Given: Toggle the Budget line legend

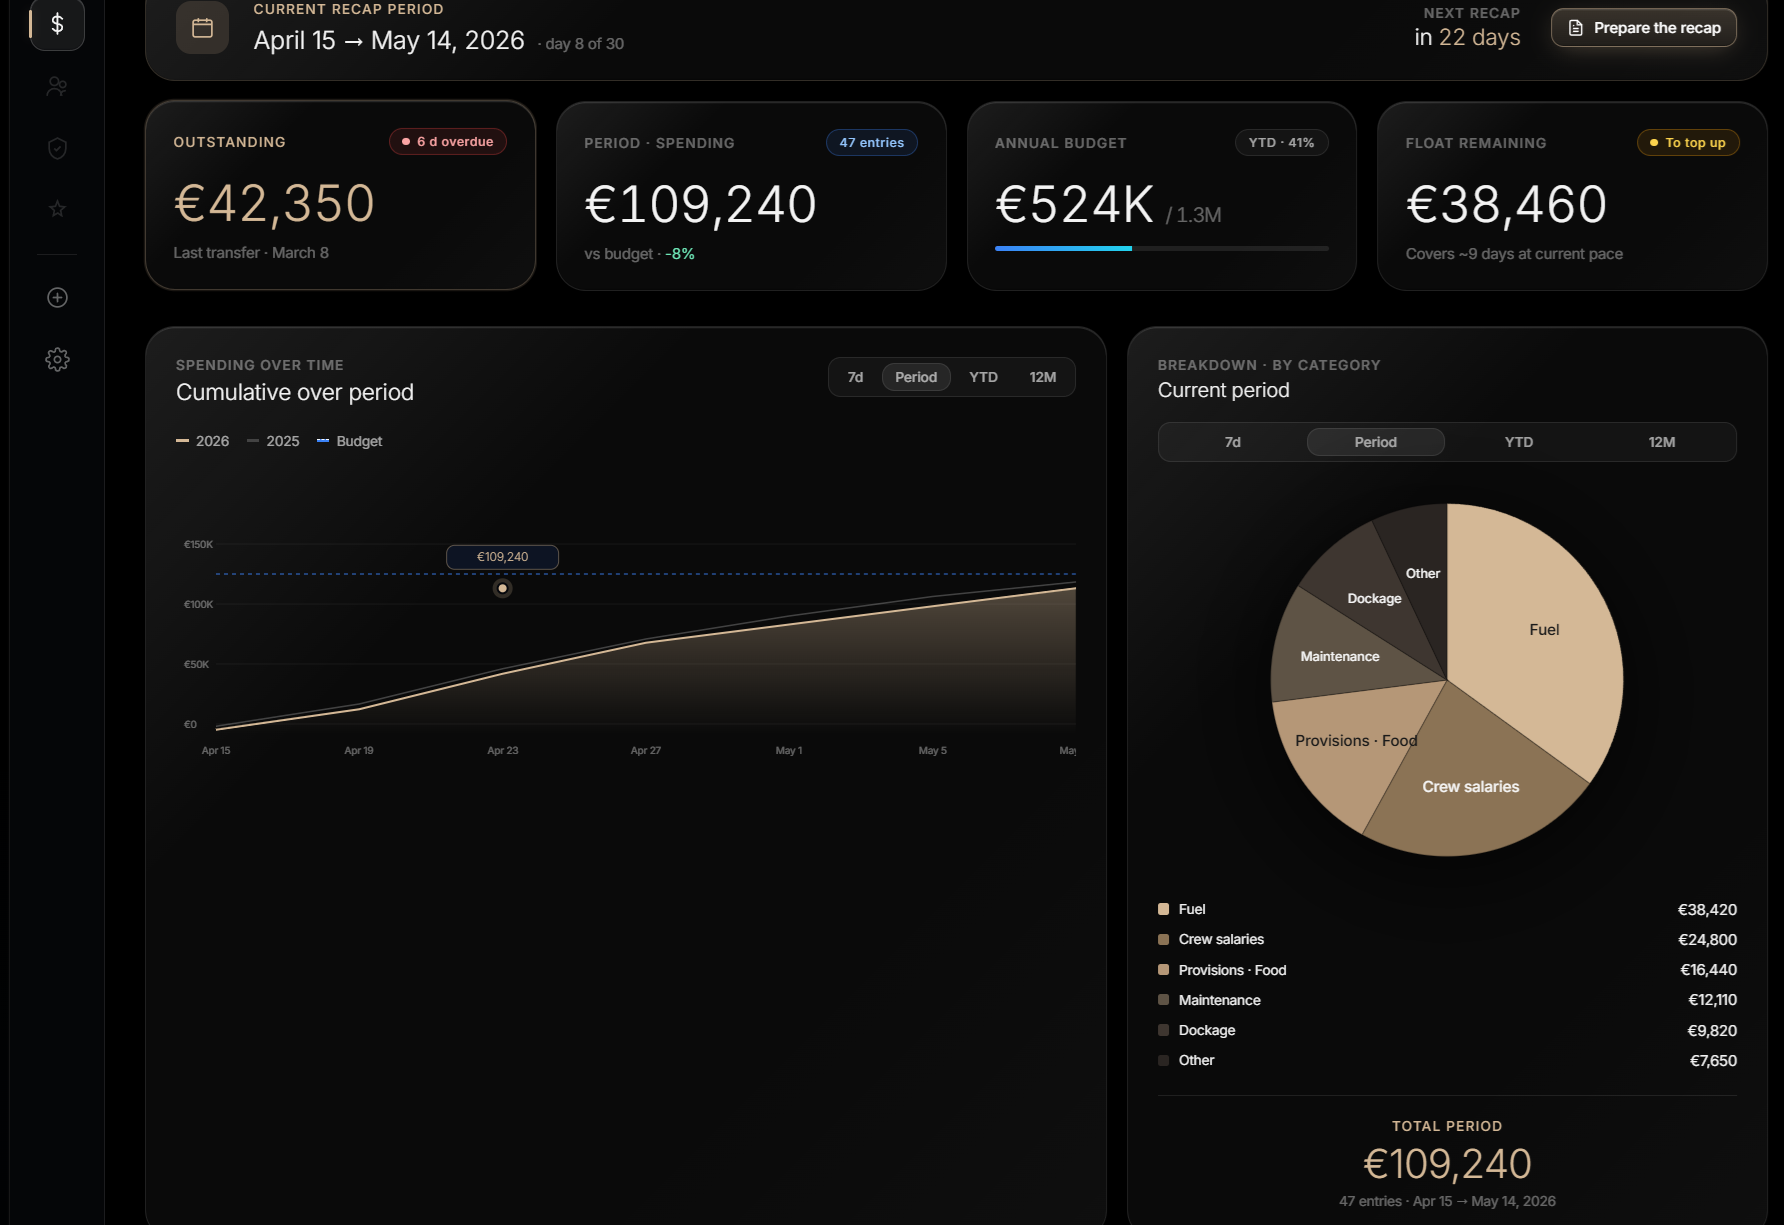Looking at the screenshot, I should 351,440.
